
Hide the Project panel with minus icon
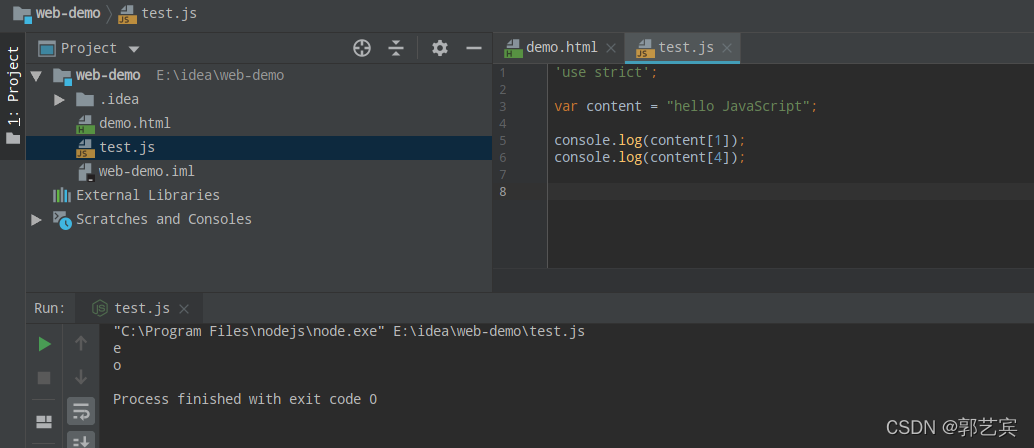tap(473, 48)
